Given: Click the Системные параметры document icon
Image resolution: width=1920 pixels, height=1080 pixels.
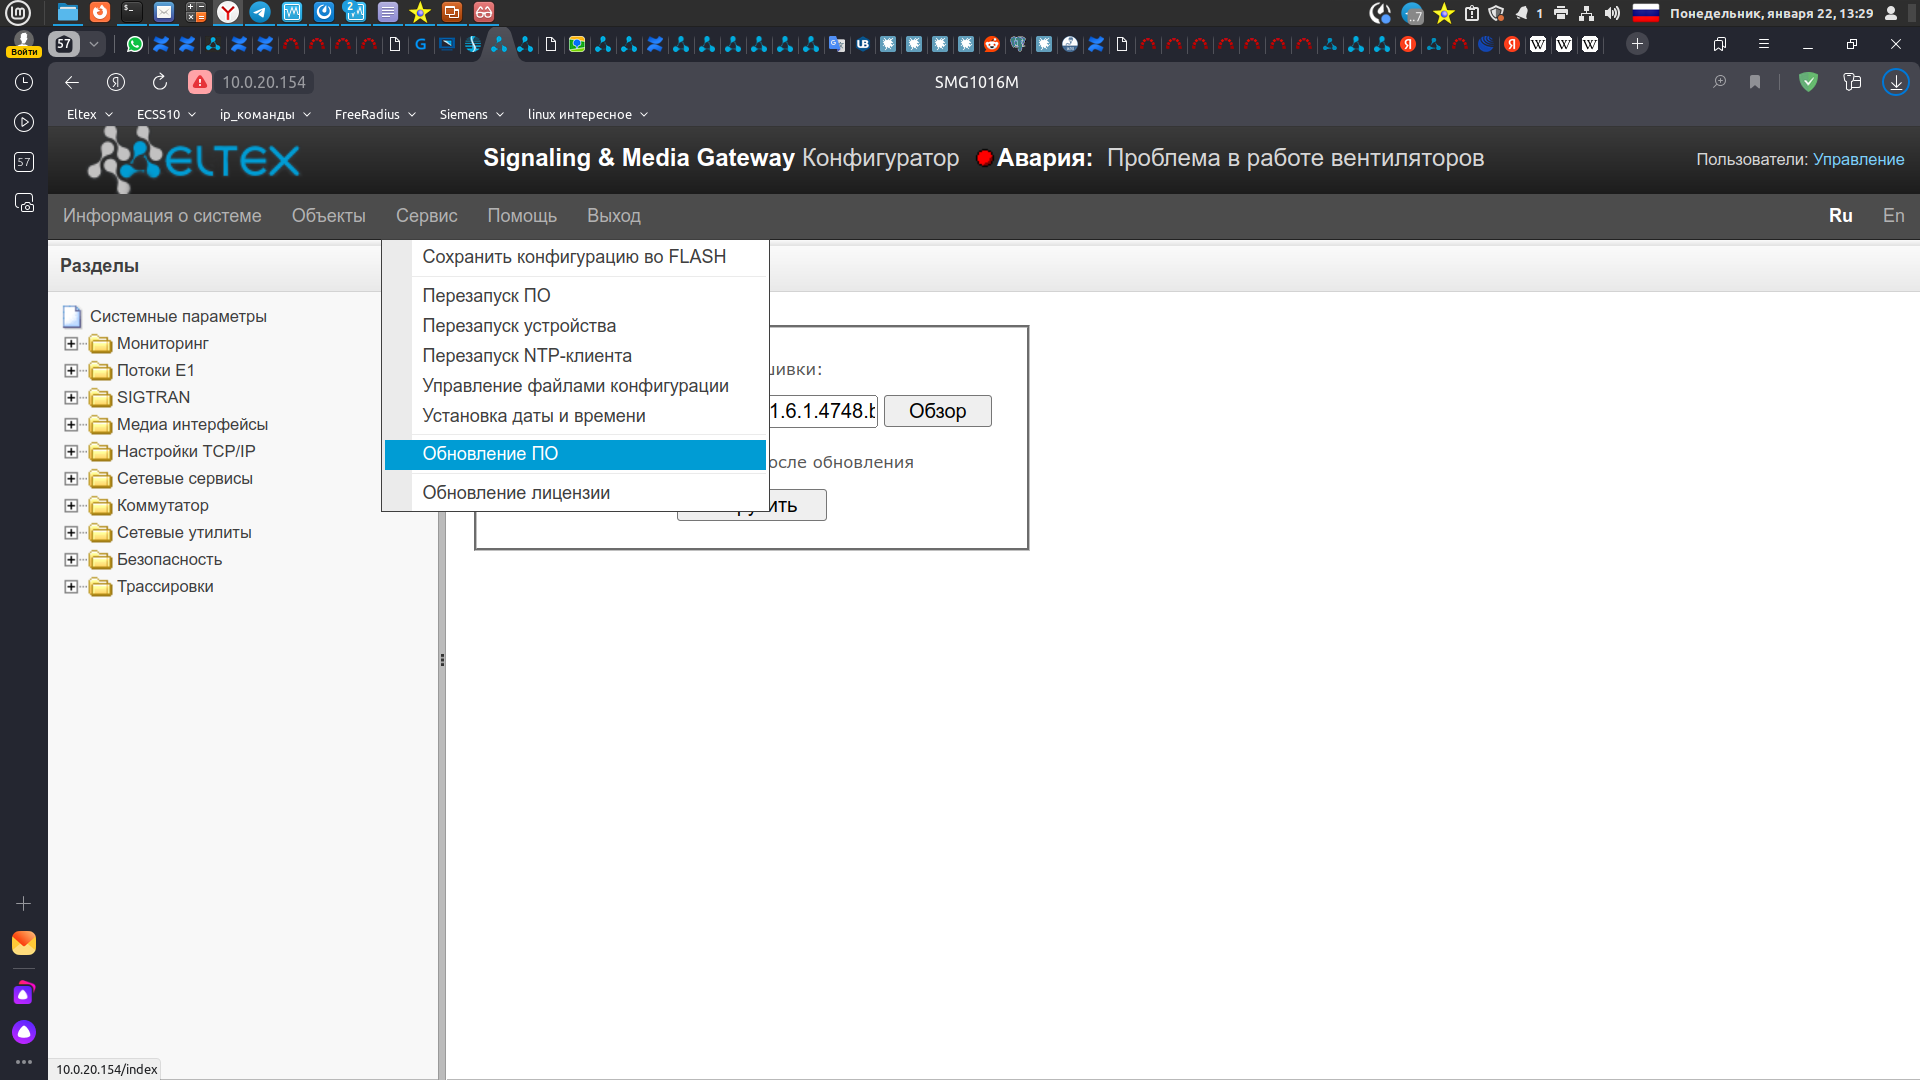Looking at the screenshot, I should point(72,317).
